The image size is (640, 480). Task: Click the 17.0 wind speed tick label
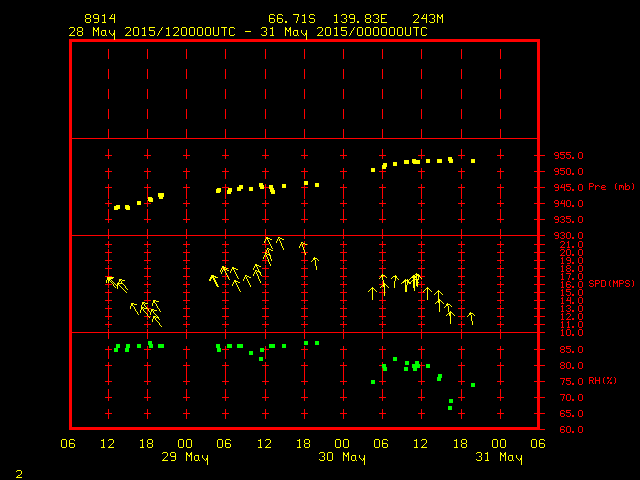point(571,277)
